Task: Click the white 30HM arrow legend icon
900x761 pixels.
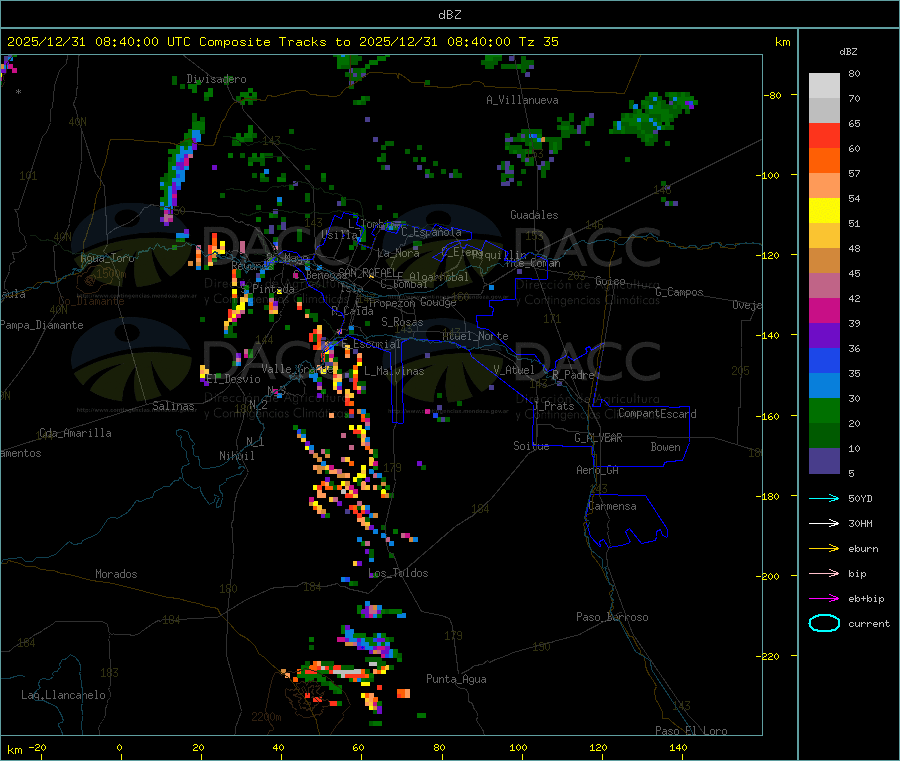Action: (x=824, y=523)
